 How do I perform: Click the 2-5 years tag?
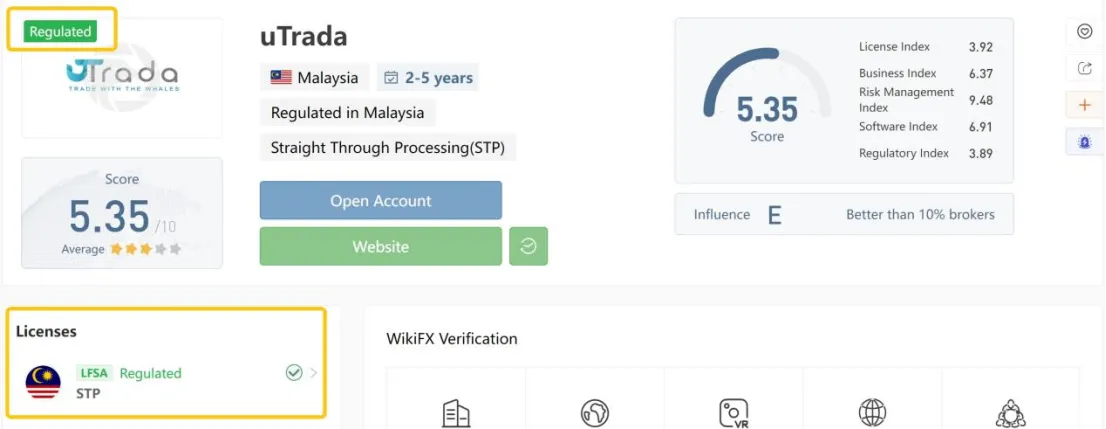pyautogui.click(x=428, y=78)
